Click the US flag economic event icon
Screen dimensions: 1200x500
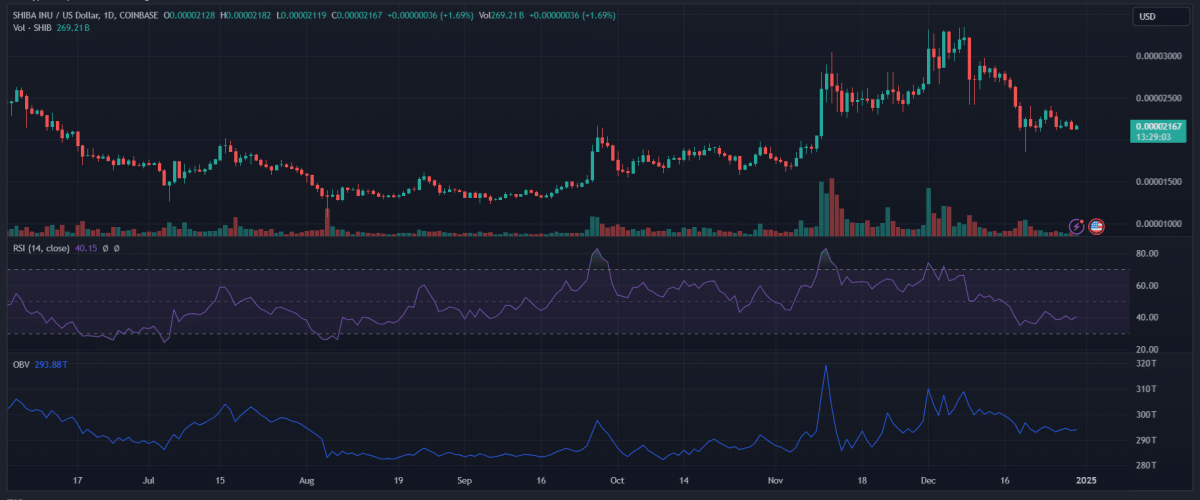(x=1096, y=227)
